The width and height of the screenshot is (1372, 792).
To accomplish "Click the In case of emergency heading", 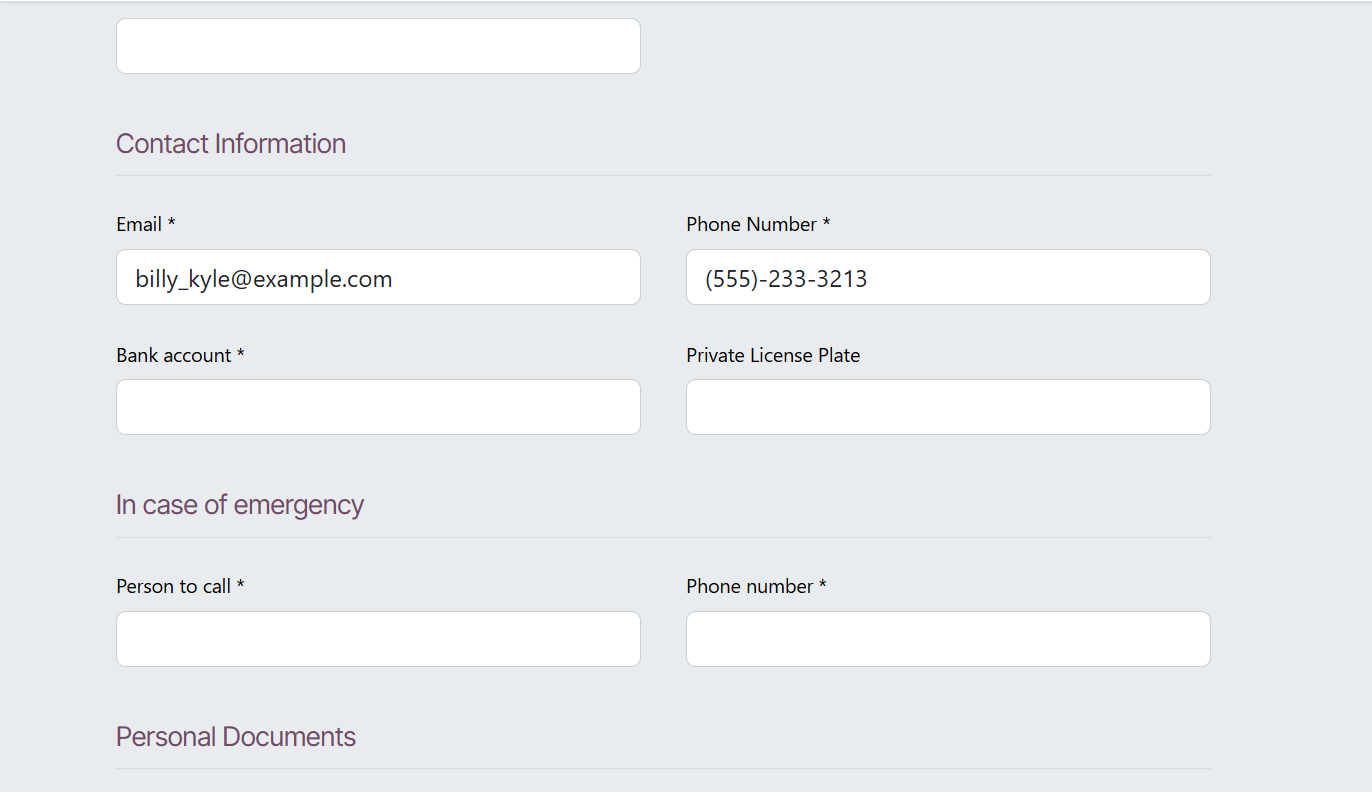I will [x=240, y=505].
